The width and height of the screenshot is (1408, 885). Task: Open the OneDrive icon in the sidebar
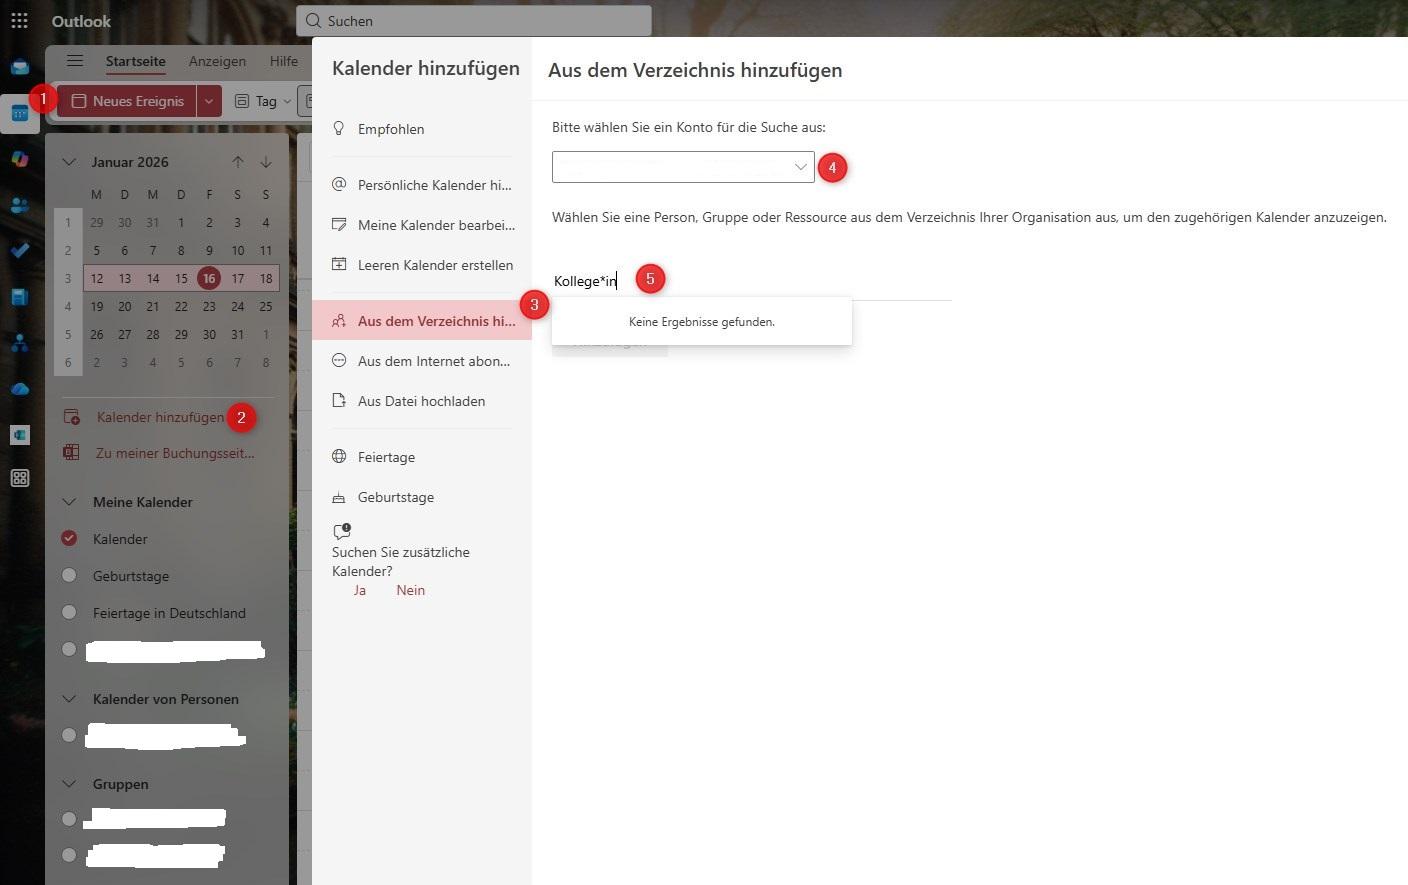20,388
